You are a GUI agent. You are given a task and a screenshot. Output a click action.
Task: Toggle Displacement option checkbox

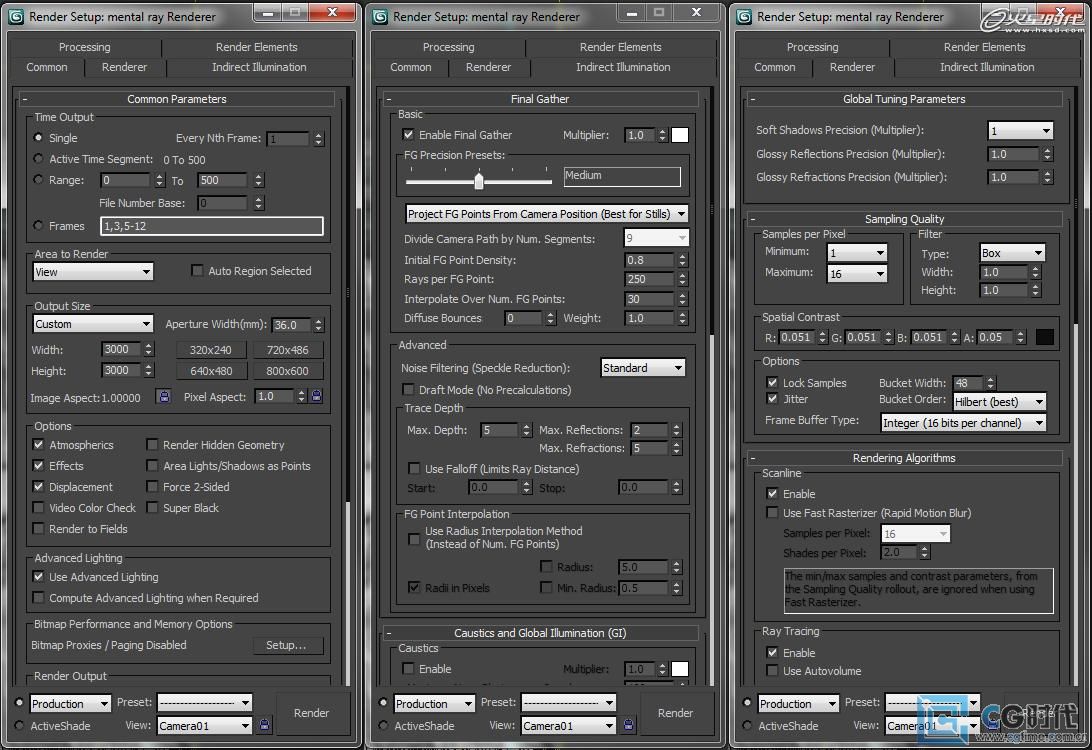coord(38,486)
